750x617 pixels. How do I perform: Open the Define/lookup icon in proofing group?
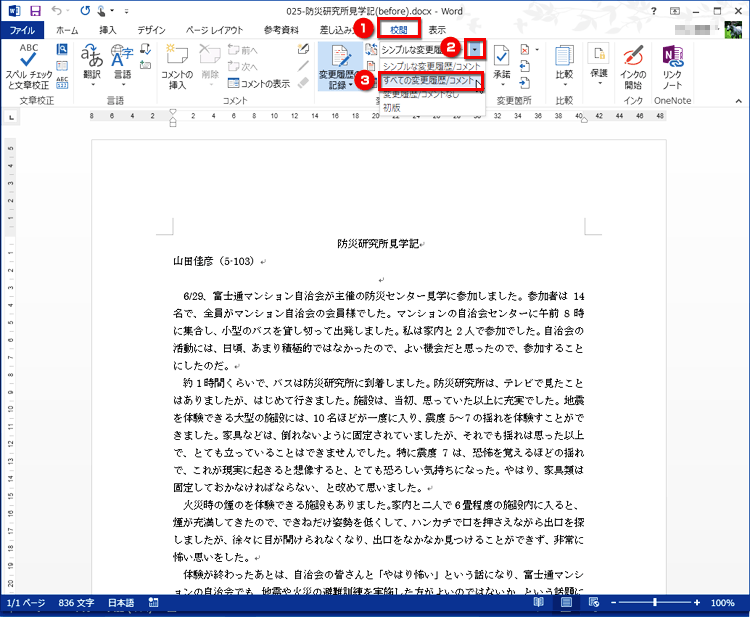62,49
